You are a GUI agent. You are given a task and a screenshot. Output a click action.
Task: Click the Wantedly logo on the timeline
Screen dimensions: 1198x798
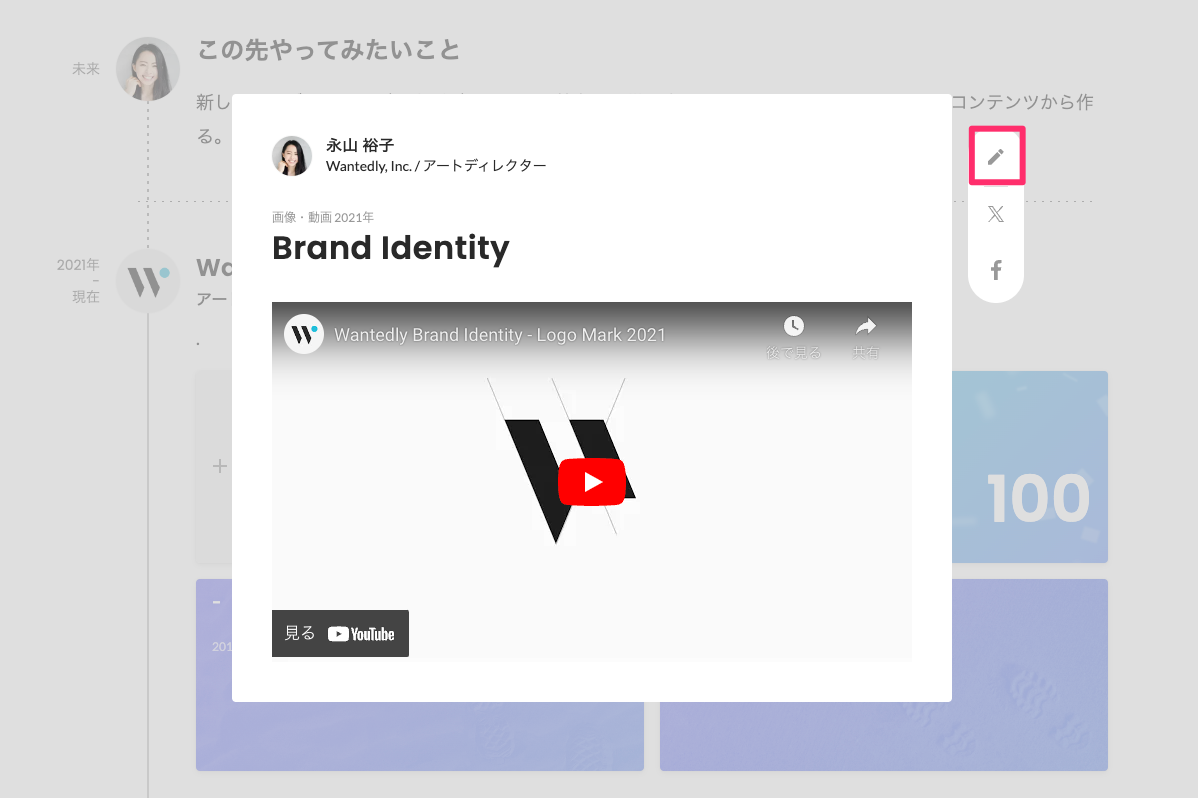click(x=147, y=281)
